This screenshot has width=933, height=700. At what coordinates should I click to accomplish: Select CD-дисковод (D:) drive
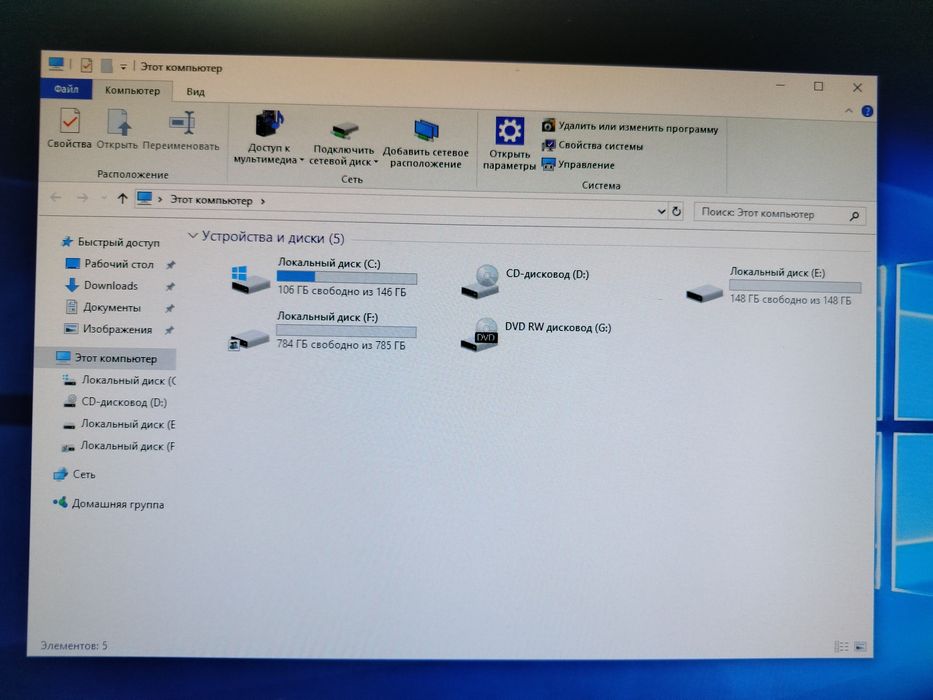pos(526,281)
